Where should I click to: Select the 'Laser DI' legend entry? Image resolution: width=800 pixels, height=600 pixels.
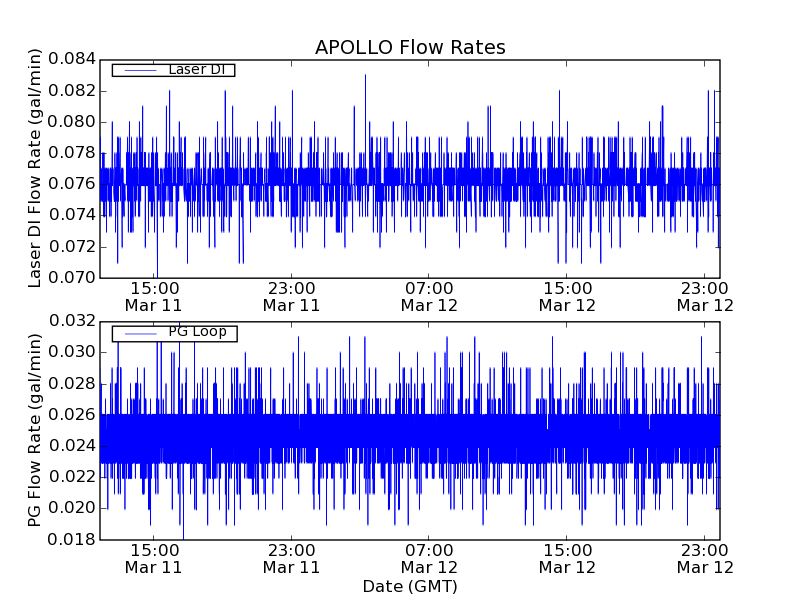[196, 70]
